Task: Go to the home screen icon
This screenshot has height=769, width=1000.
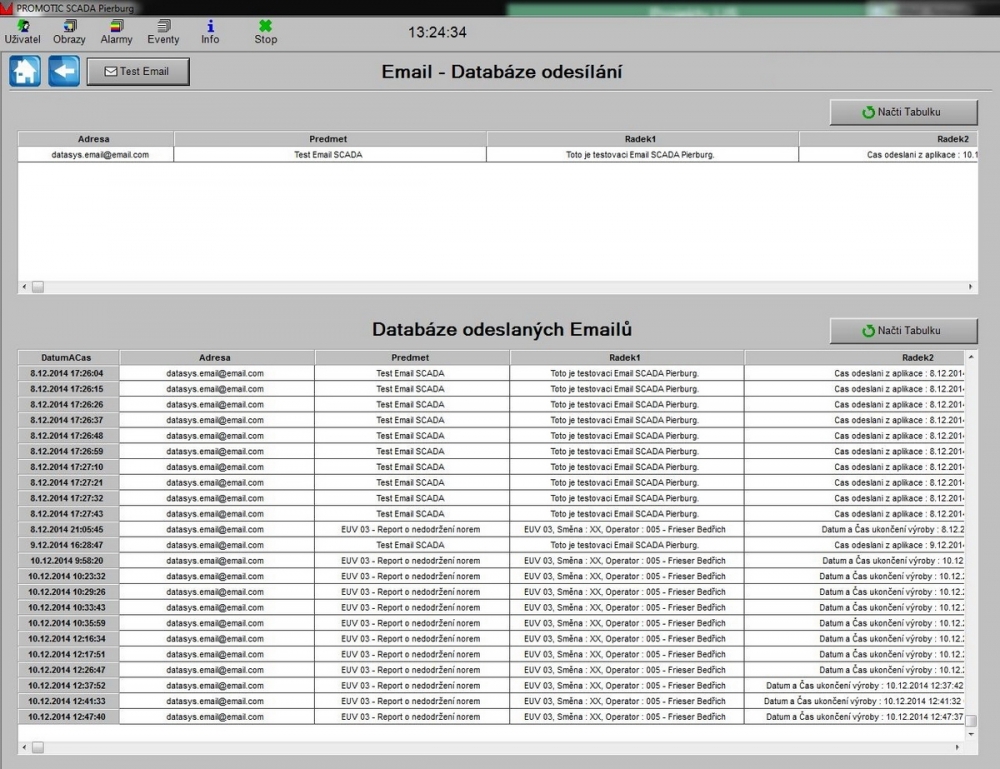Action: [25, 72]
